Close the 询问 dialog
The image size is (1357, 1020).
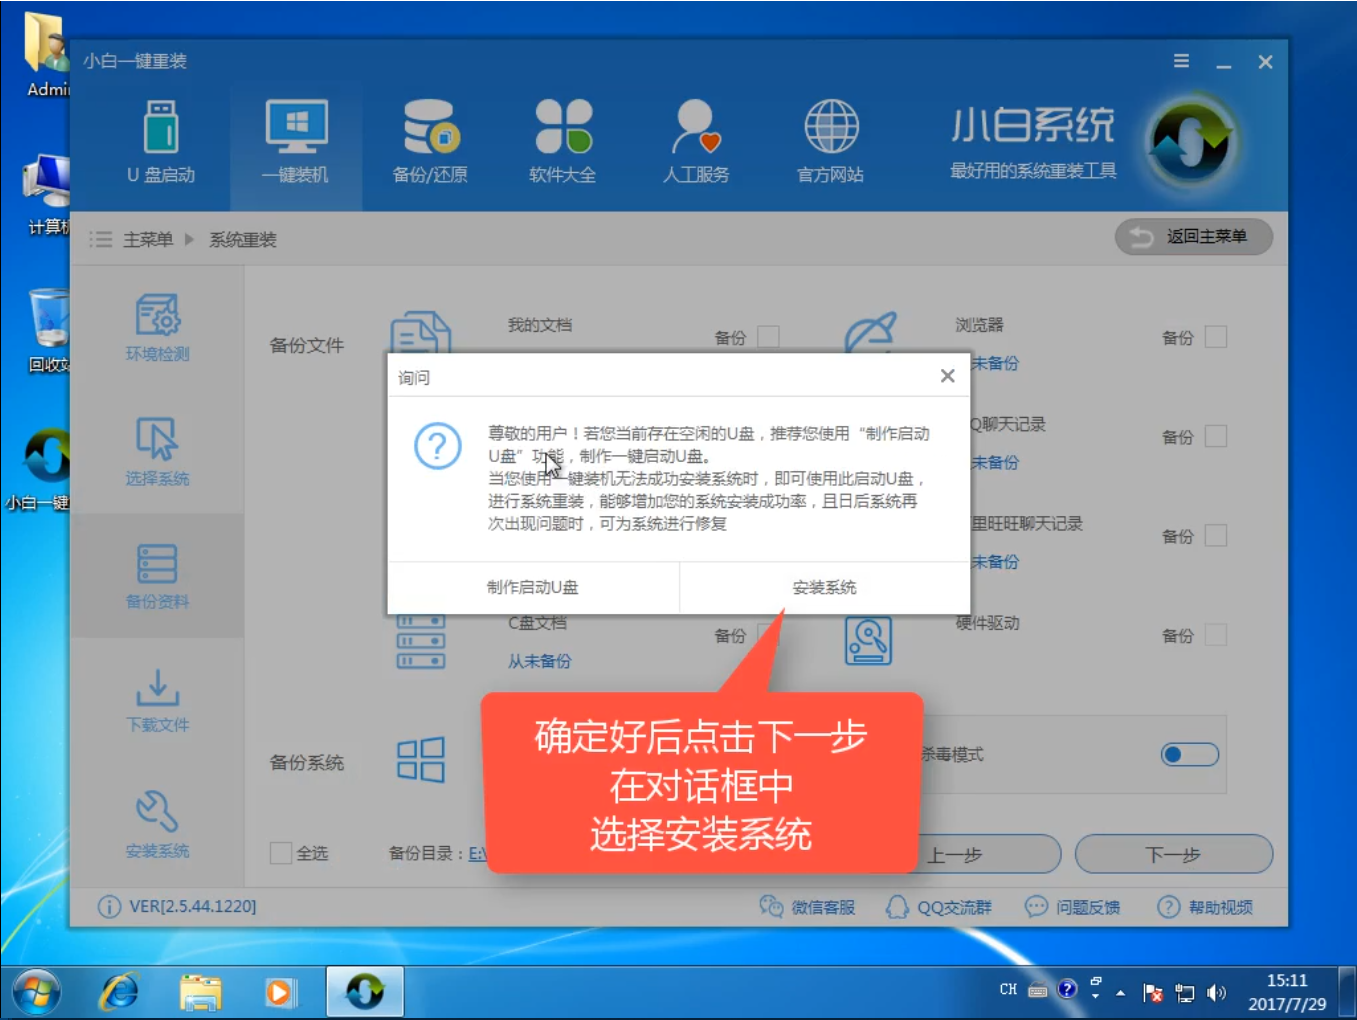pos(947,376)
